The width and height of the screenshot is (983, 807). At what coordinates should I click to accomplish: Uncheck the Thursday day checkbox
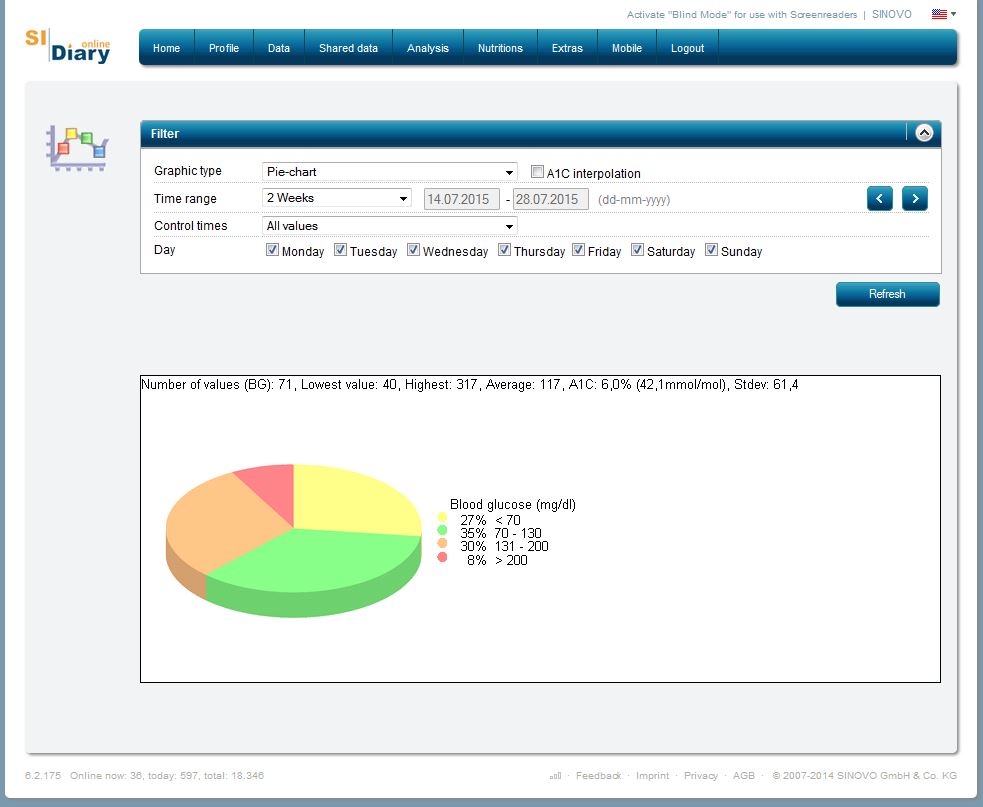coord(505,250)
